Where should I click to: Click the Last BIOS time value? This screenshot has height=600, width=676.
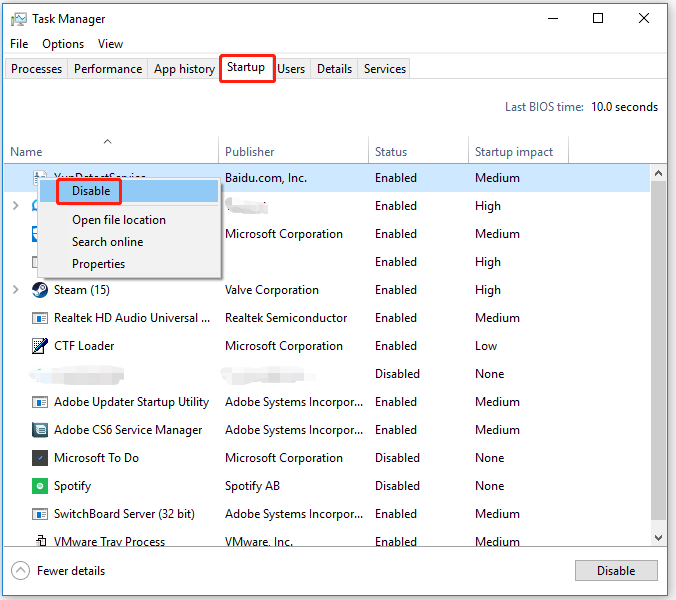(x=624, y=107)
